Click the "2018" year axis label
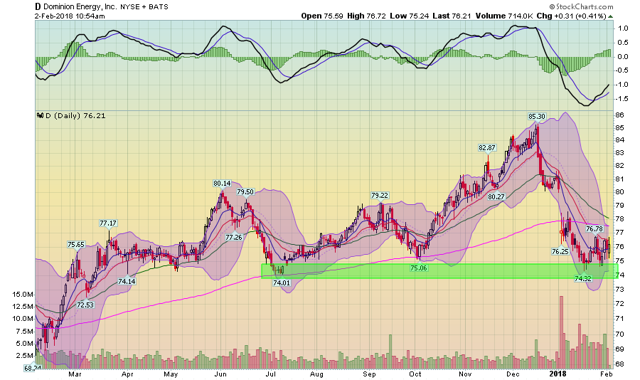 557,374
